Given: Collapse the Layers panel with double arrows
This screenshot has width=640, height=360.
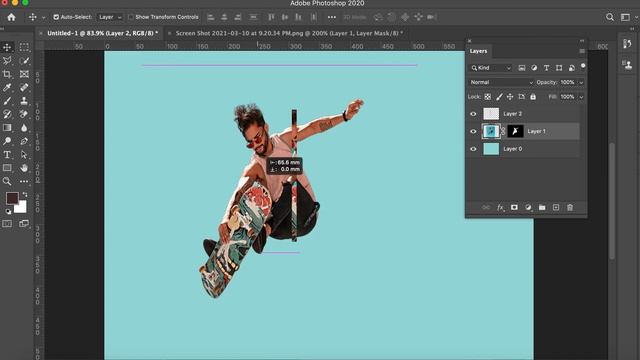Looking at the screenshot, I should coord(582,41).
